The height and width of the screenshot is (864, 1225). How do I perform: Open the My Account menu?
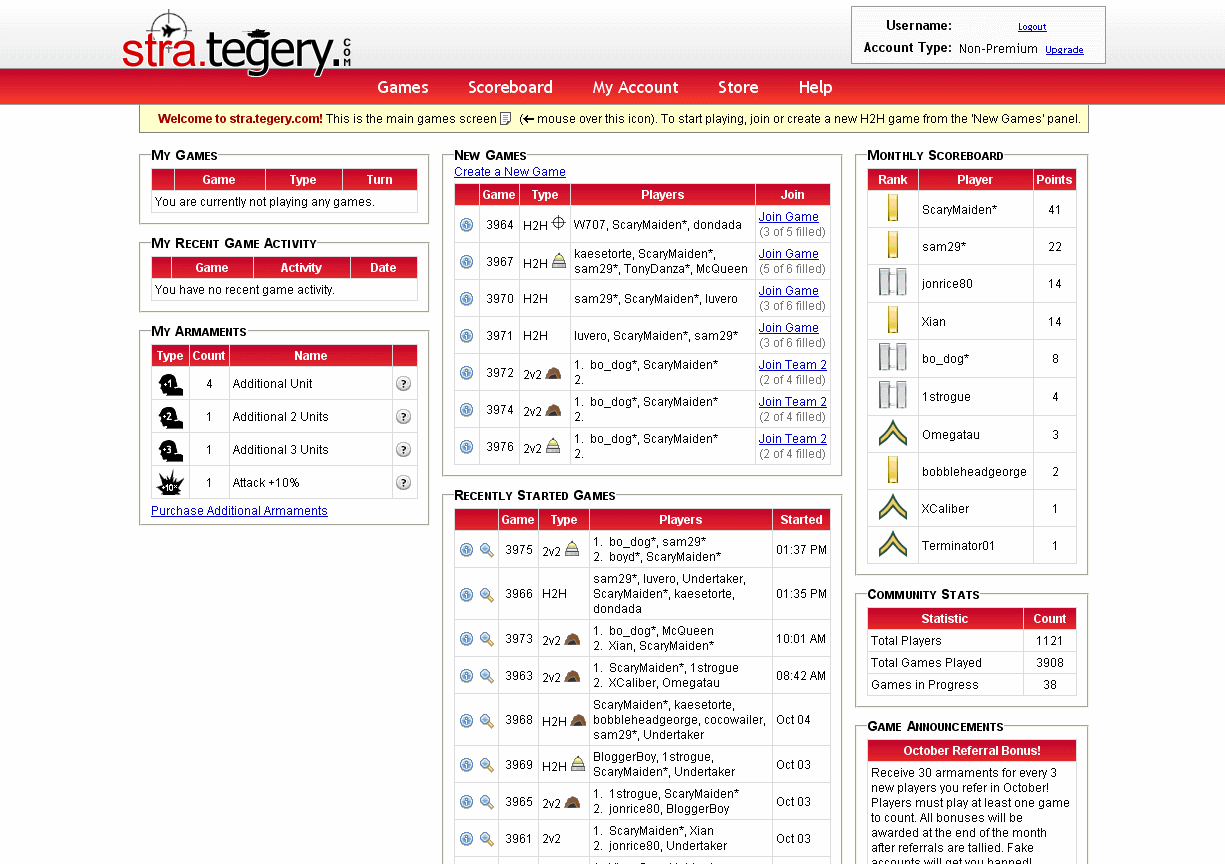[635, 87]
